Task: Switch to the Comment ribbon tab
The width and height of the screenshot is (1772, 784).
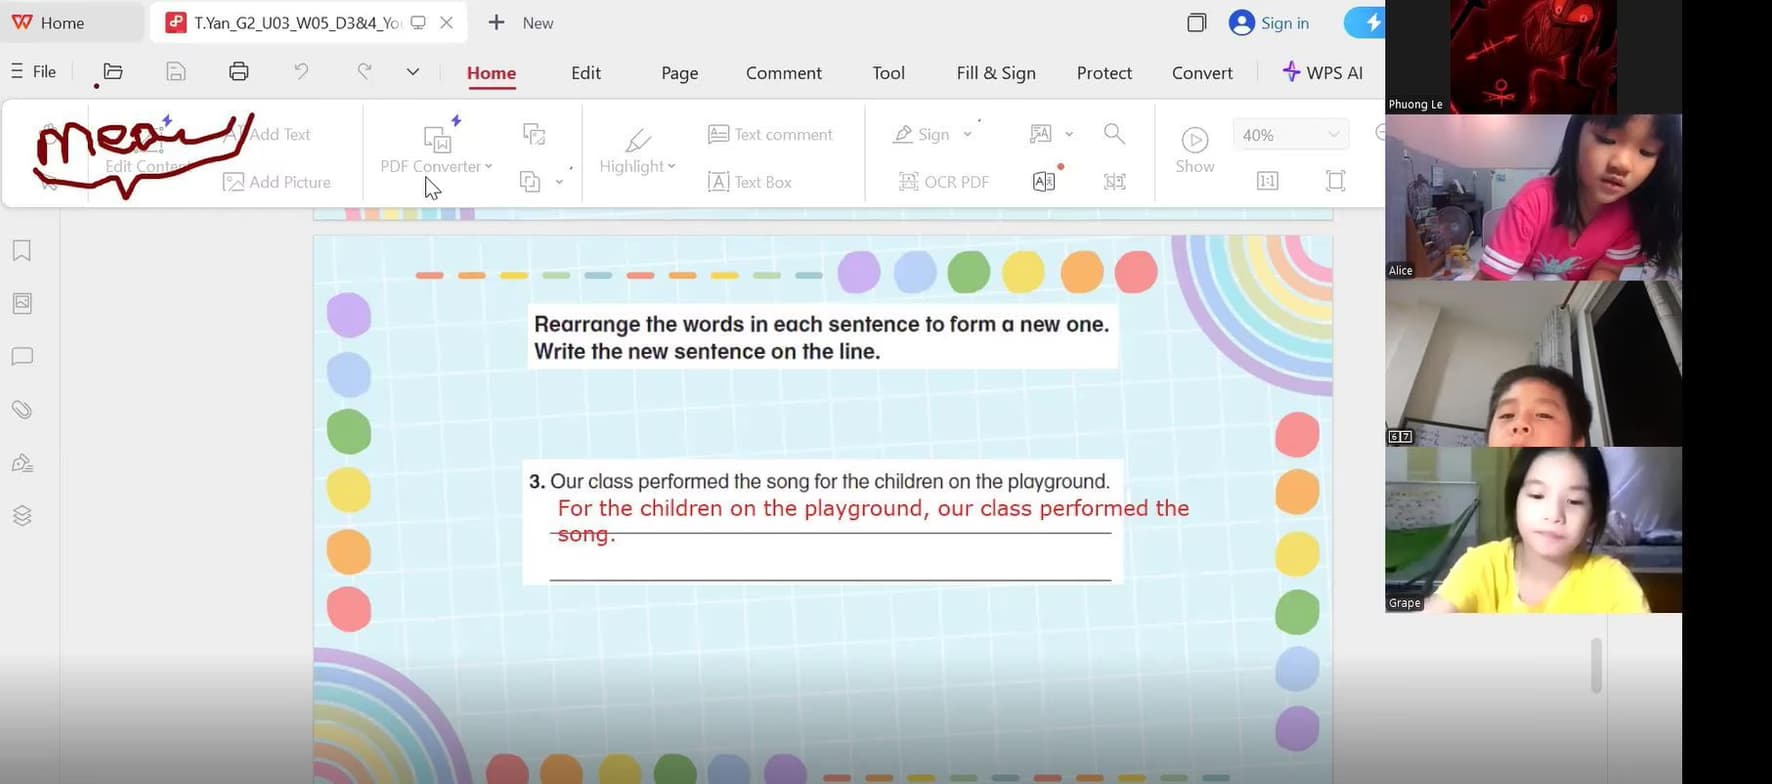Action: tap(783, 73)
